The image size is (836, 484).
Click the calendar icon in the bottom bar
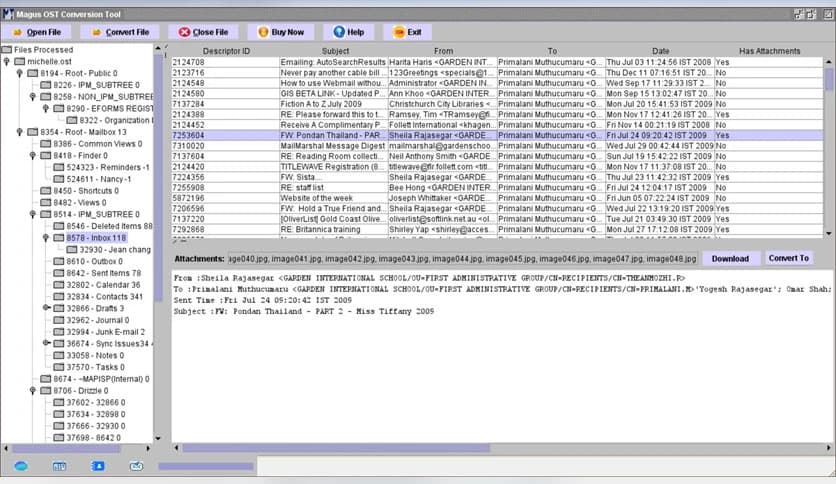(x=60, y=466)
